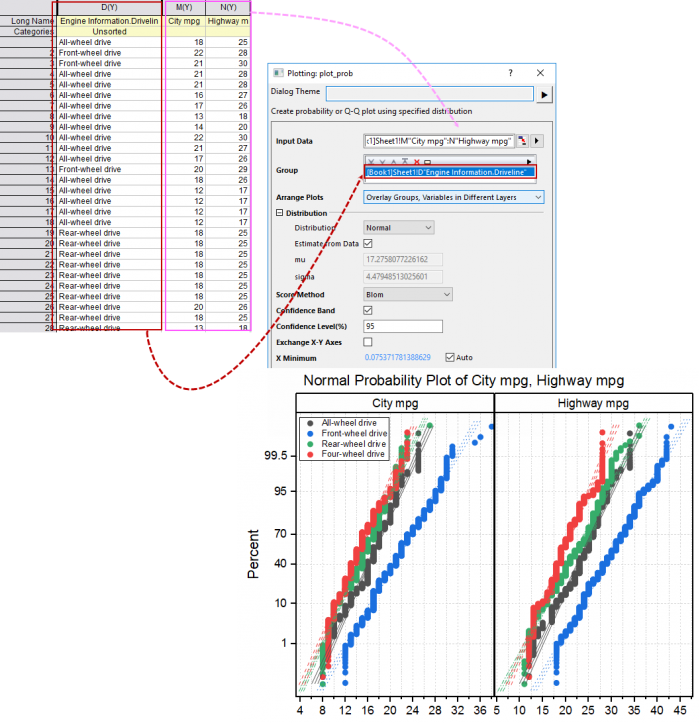The image size is (700, 723).
Task: Toggle the Estimate from Data checkbox
Action: (367, 243)
